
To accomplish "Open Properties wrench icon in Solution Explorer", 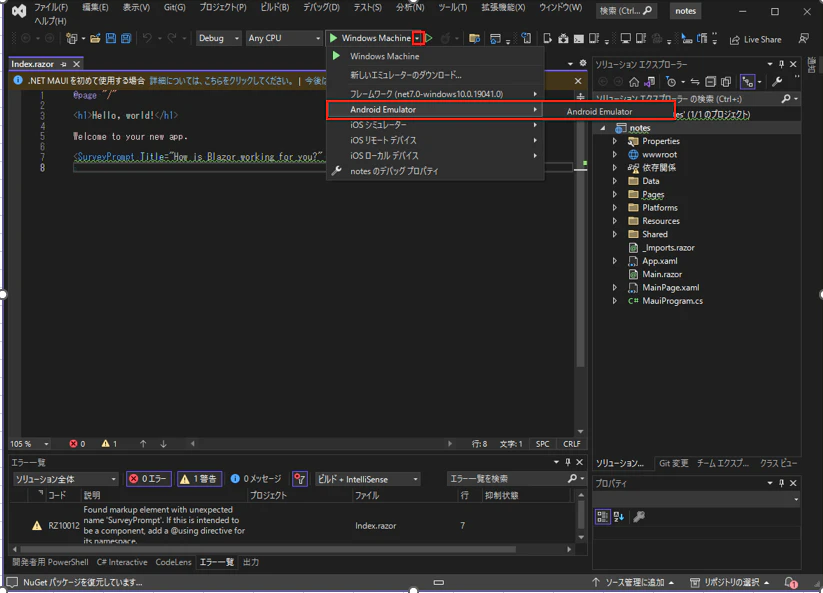I will tap(777, 82).
